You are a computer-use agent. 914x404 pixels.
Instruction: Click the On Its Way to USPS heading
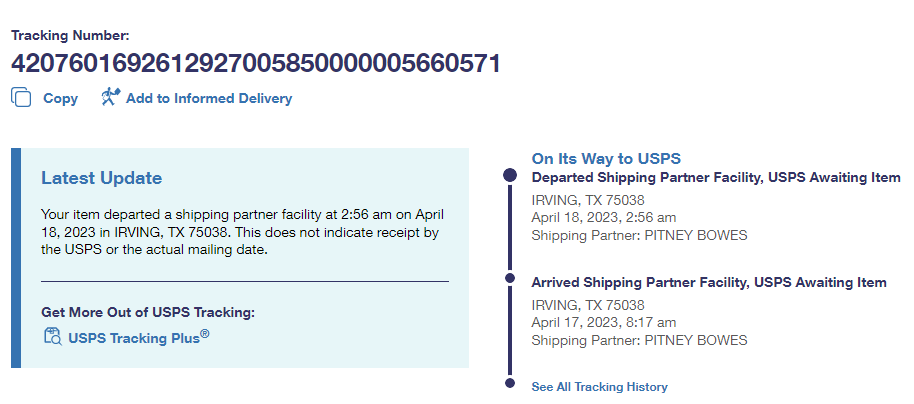[606, 159]
